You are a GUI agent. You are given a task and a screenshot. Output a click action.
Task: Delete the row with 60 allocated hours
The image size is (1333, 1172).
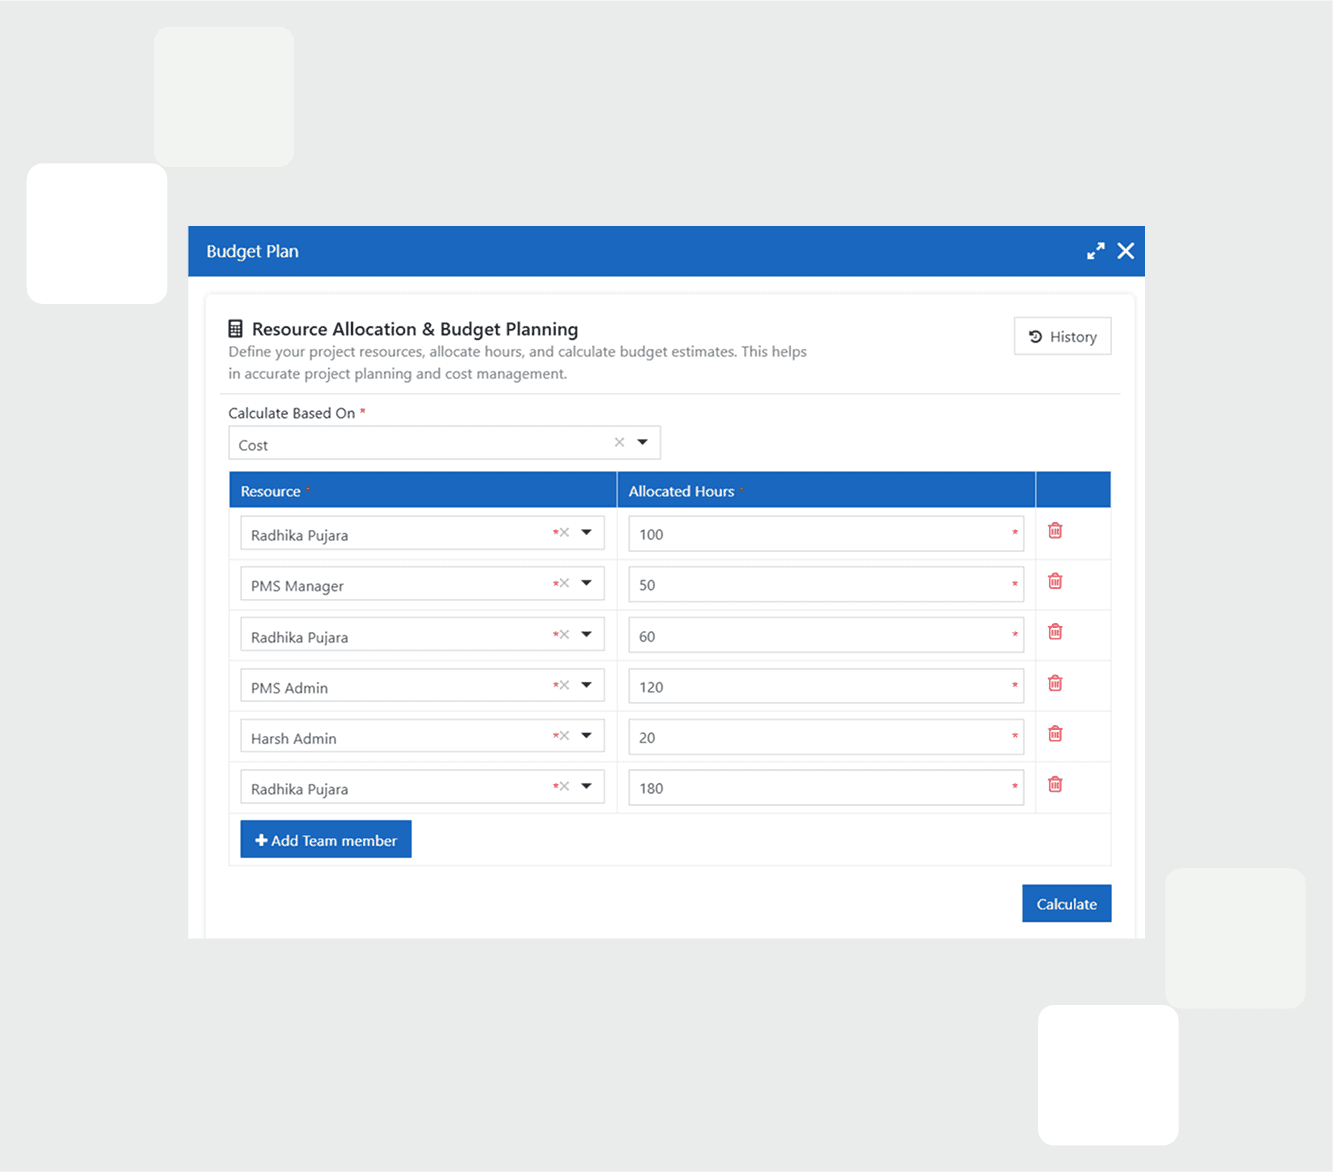1055,632
